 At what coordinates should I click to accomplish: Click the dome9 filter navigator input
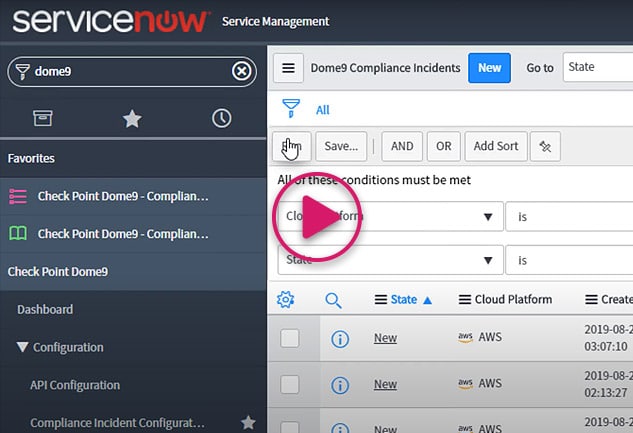click(132, 71)
